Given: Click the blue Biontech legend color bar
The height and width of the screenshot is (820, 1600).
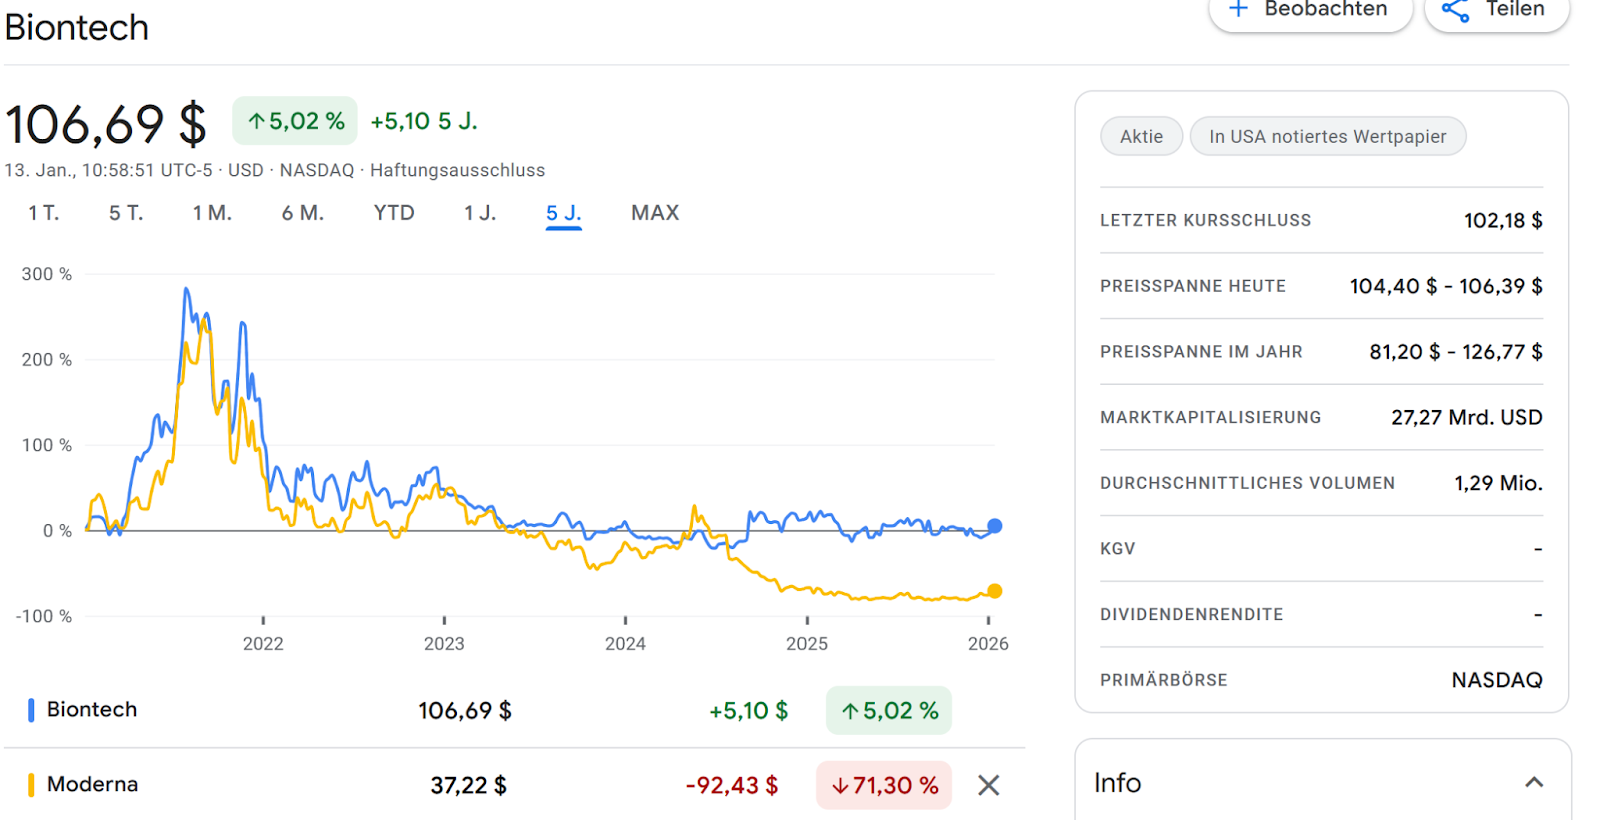Looking at the screenshot, I should coord(31,710).
